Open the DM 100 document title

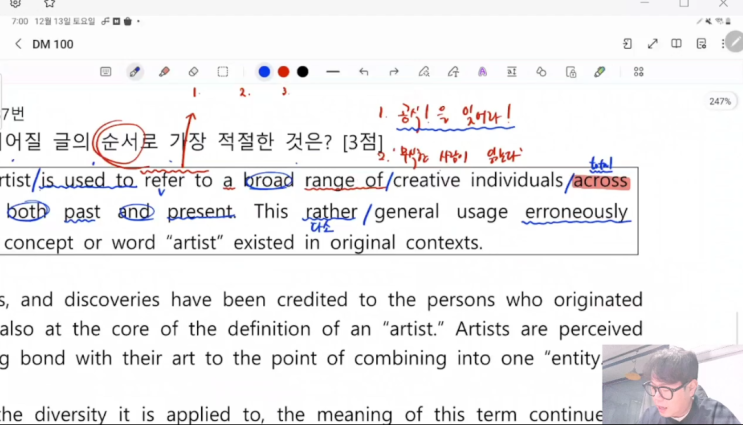(53, 44)
